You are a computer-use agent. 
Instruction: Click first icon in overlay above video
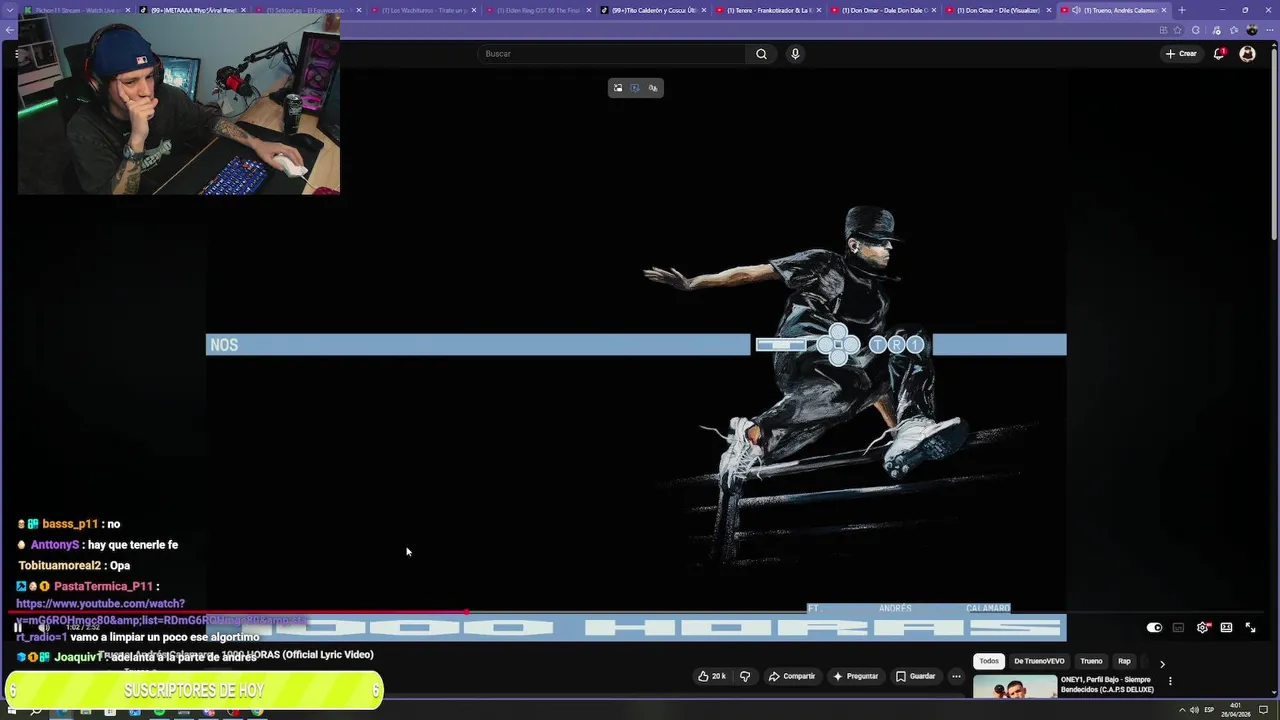[618, 88]
